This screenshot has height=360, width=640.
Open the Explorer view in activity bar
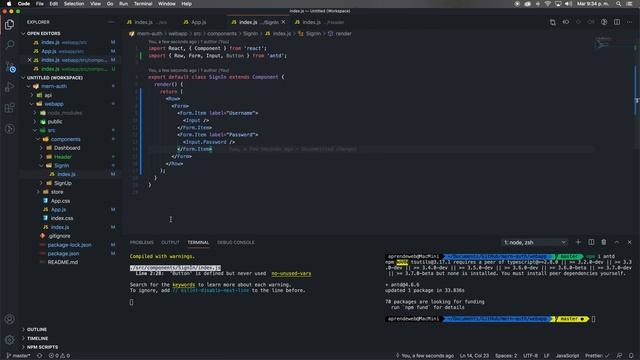[x=9, y=24]
